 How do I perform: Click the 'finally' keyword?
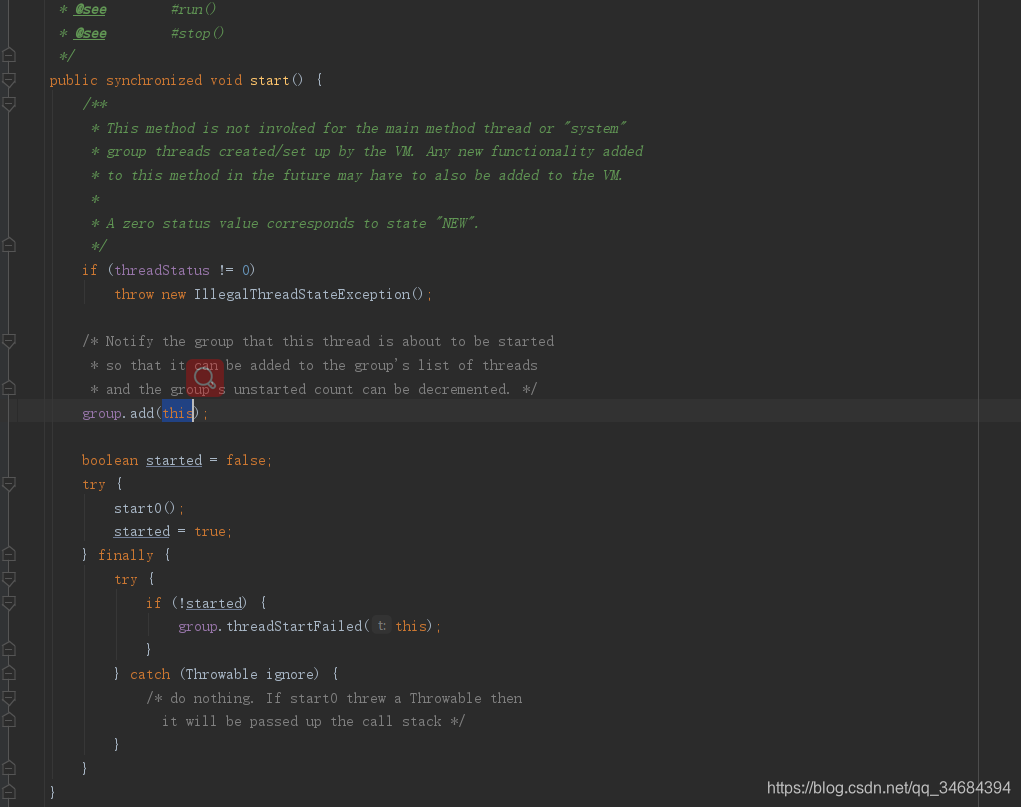pyautogui.click(x=126, y=556)
